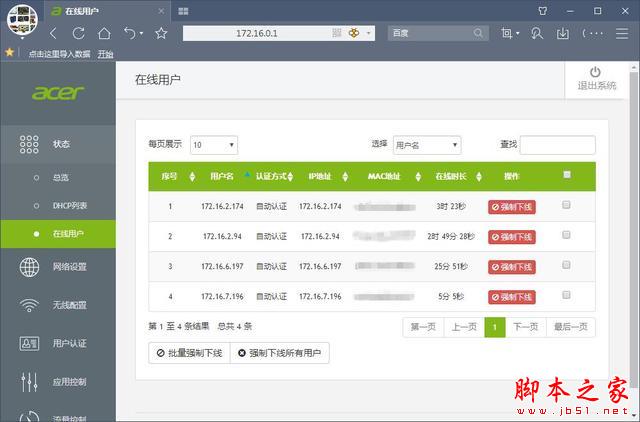Open 网络设置 globe menu
640x422 pixels.
(58, 267)
